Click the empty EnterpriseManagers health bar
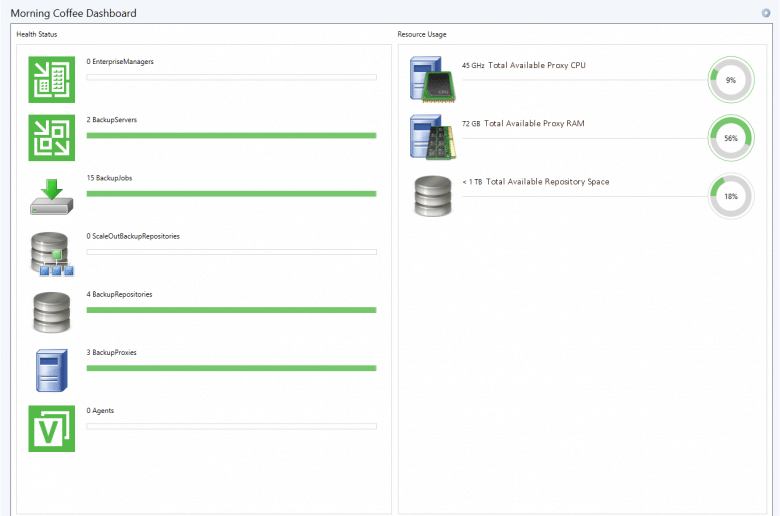 tap(231, 77)
